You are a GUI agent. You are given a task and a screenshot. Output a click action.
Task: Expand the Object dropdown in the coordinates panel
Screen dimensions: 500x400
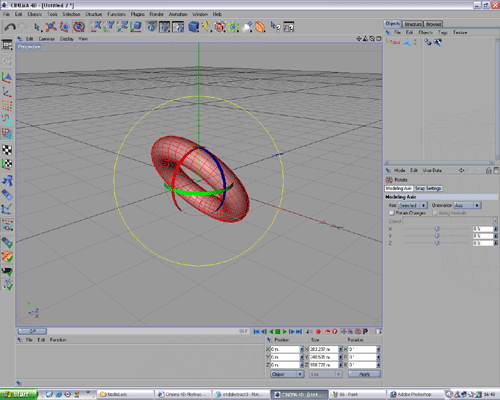pos(287,374)
